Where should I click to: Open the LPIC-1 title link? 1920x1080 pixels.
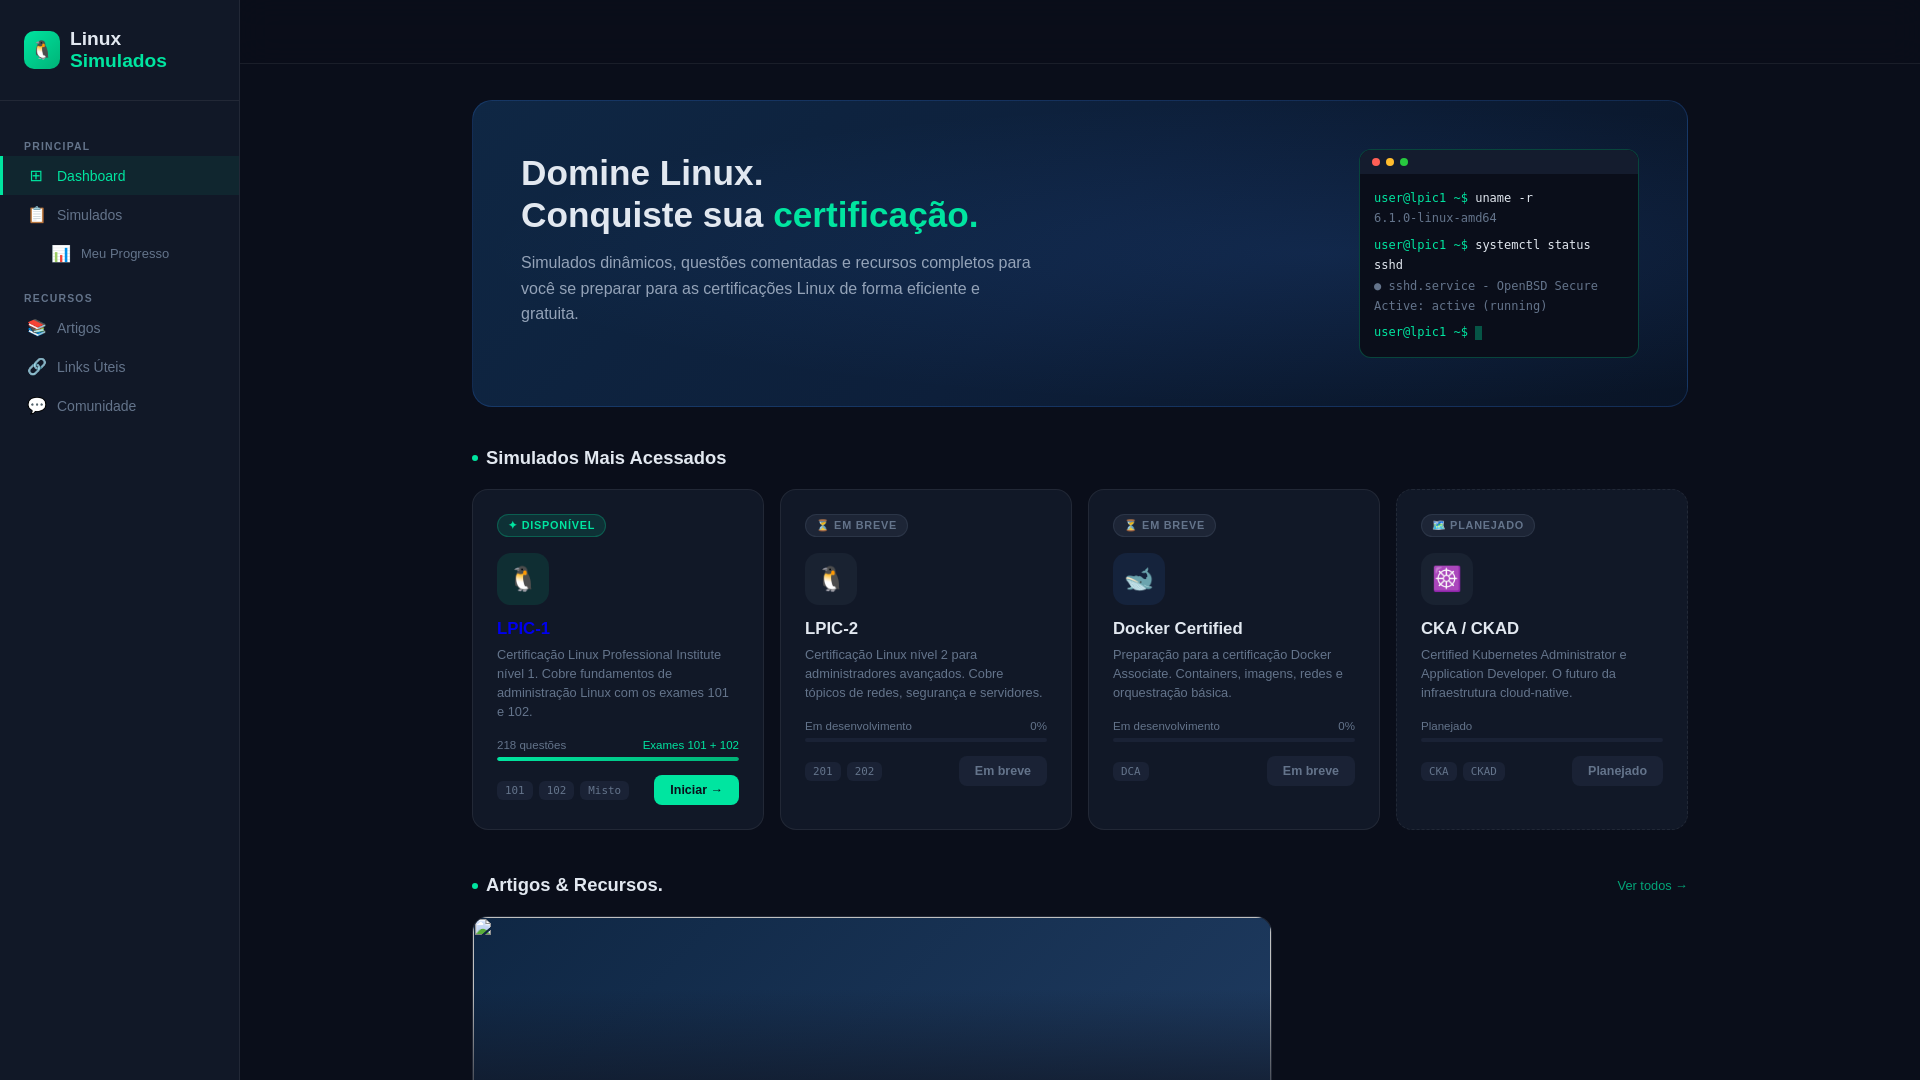[523, 628]
